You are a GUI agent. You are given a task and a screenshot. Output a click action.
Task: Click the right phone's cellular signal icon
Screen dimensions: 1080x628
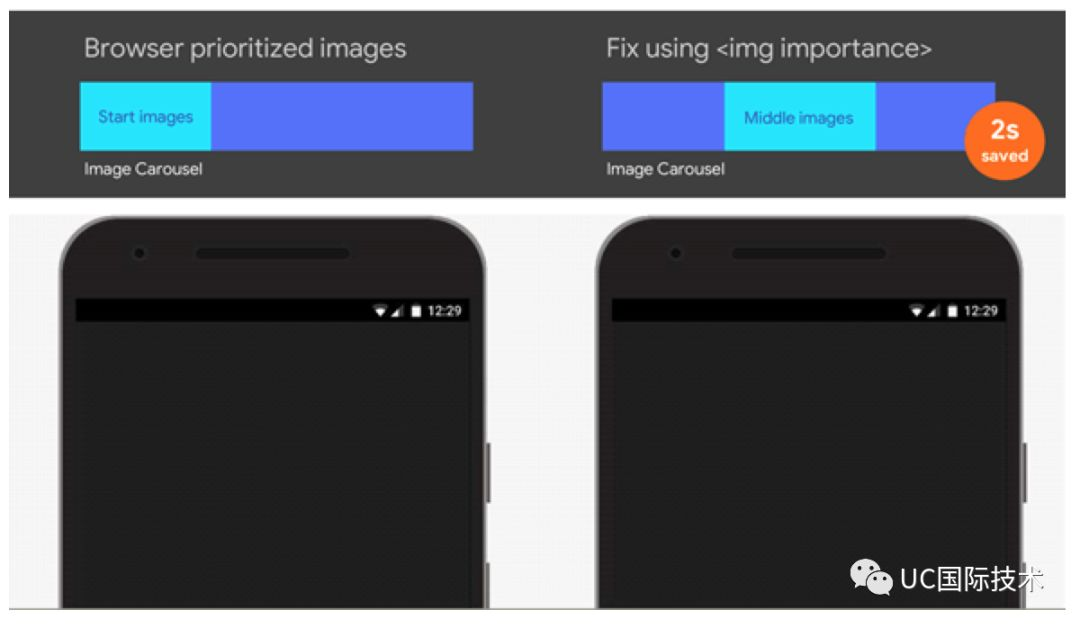[933, 312]
